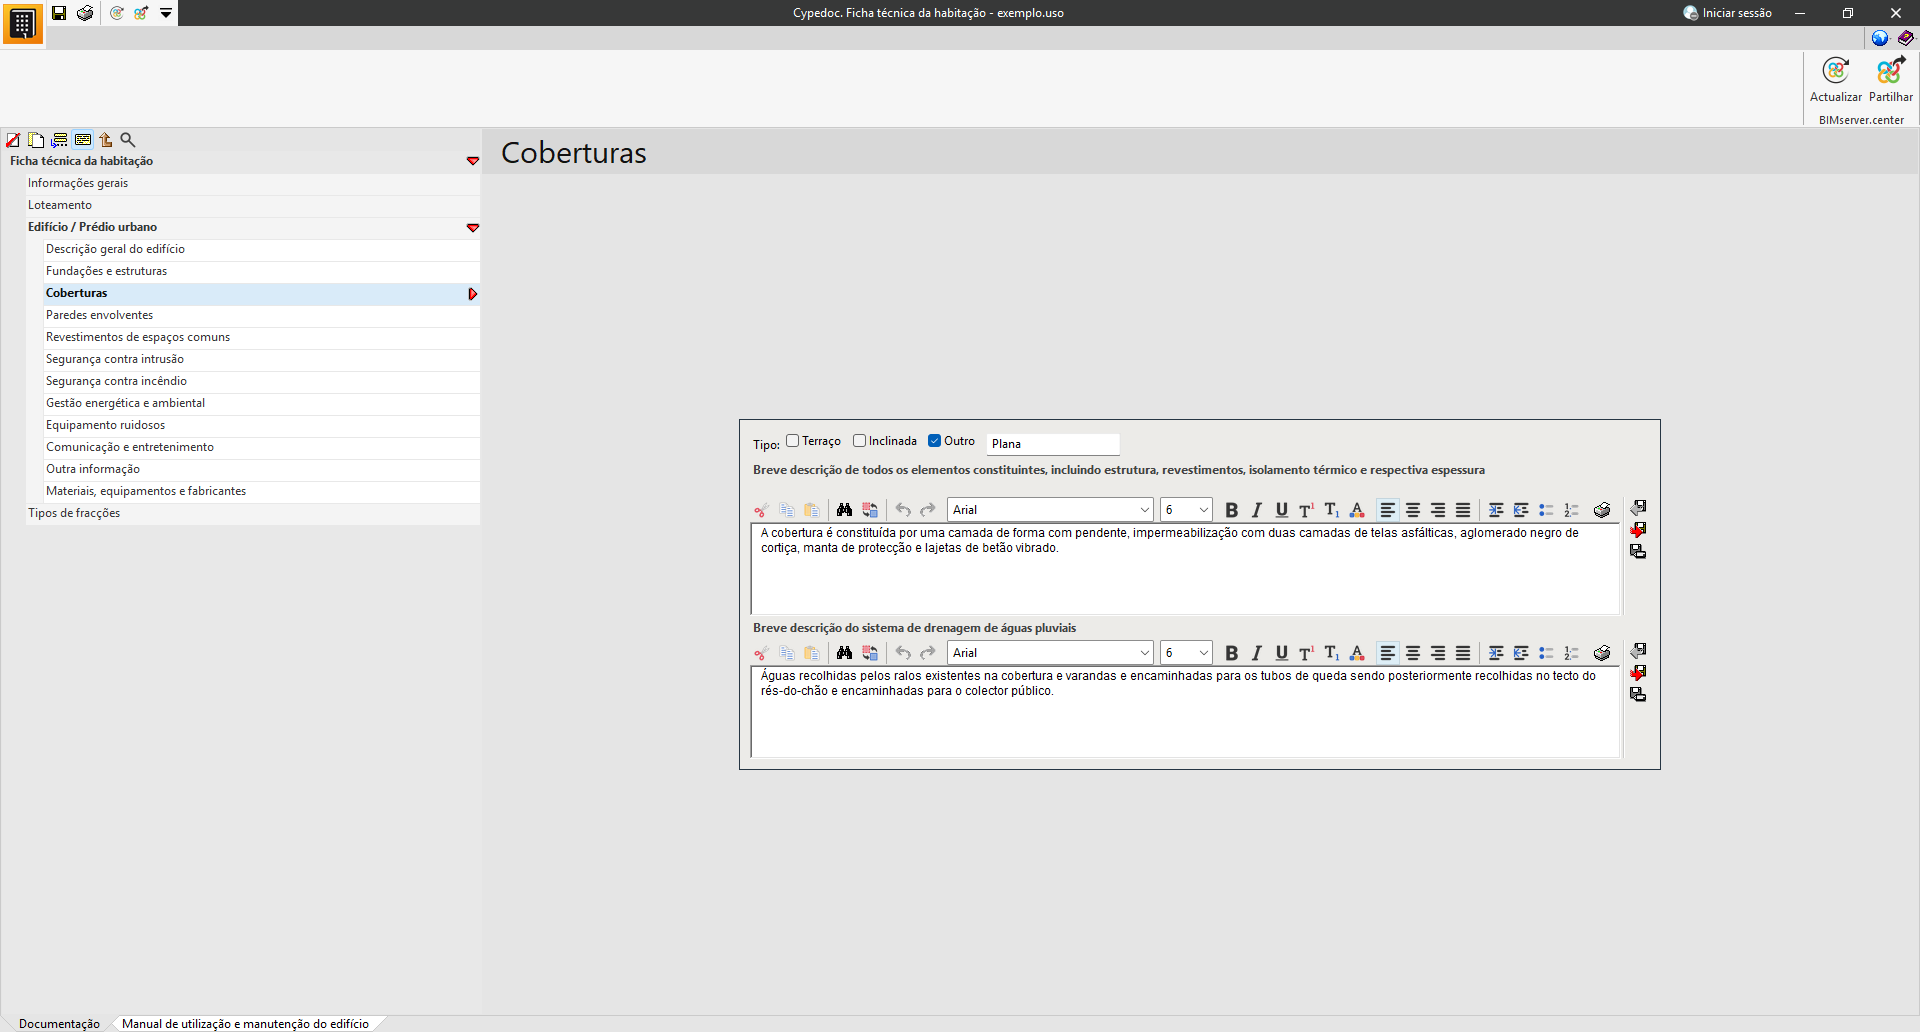Click the Plana text field next to Outro
This screenshot has height=1032, width=1920.
pos(1053,444)
